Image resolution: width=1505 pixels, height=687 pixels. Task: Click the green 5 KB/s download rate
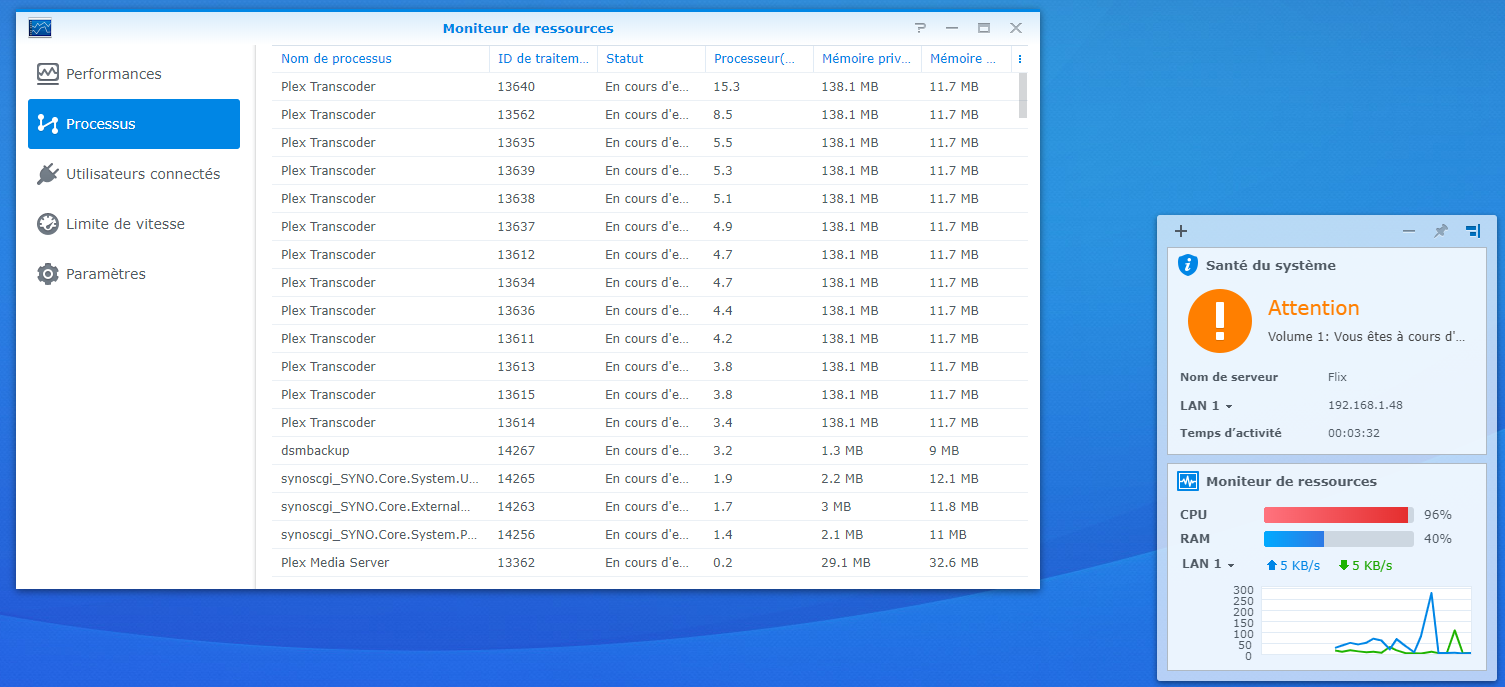coord(1365,565)
